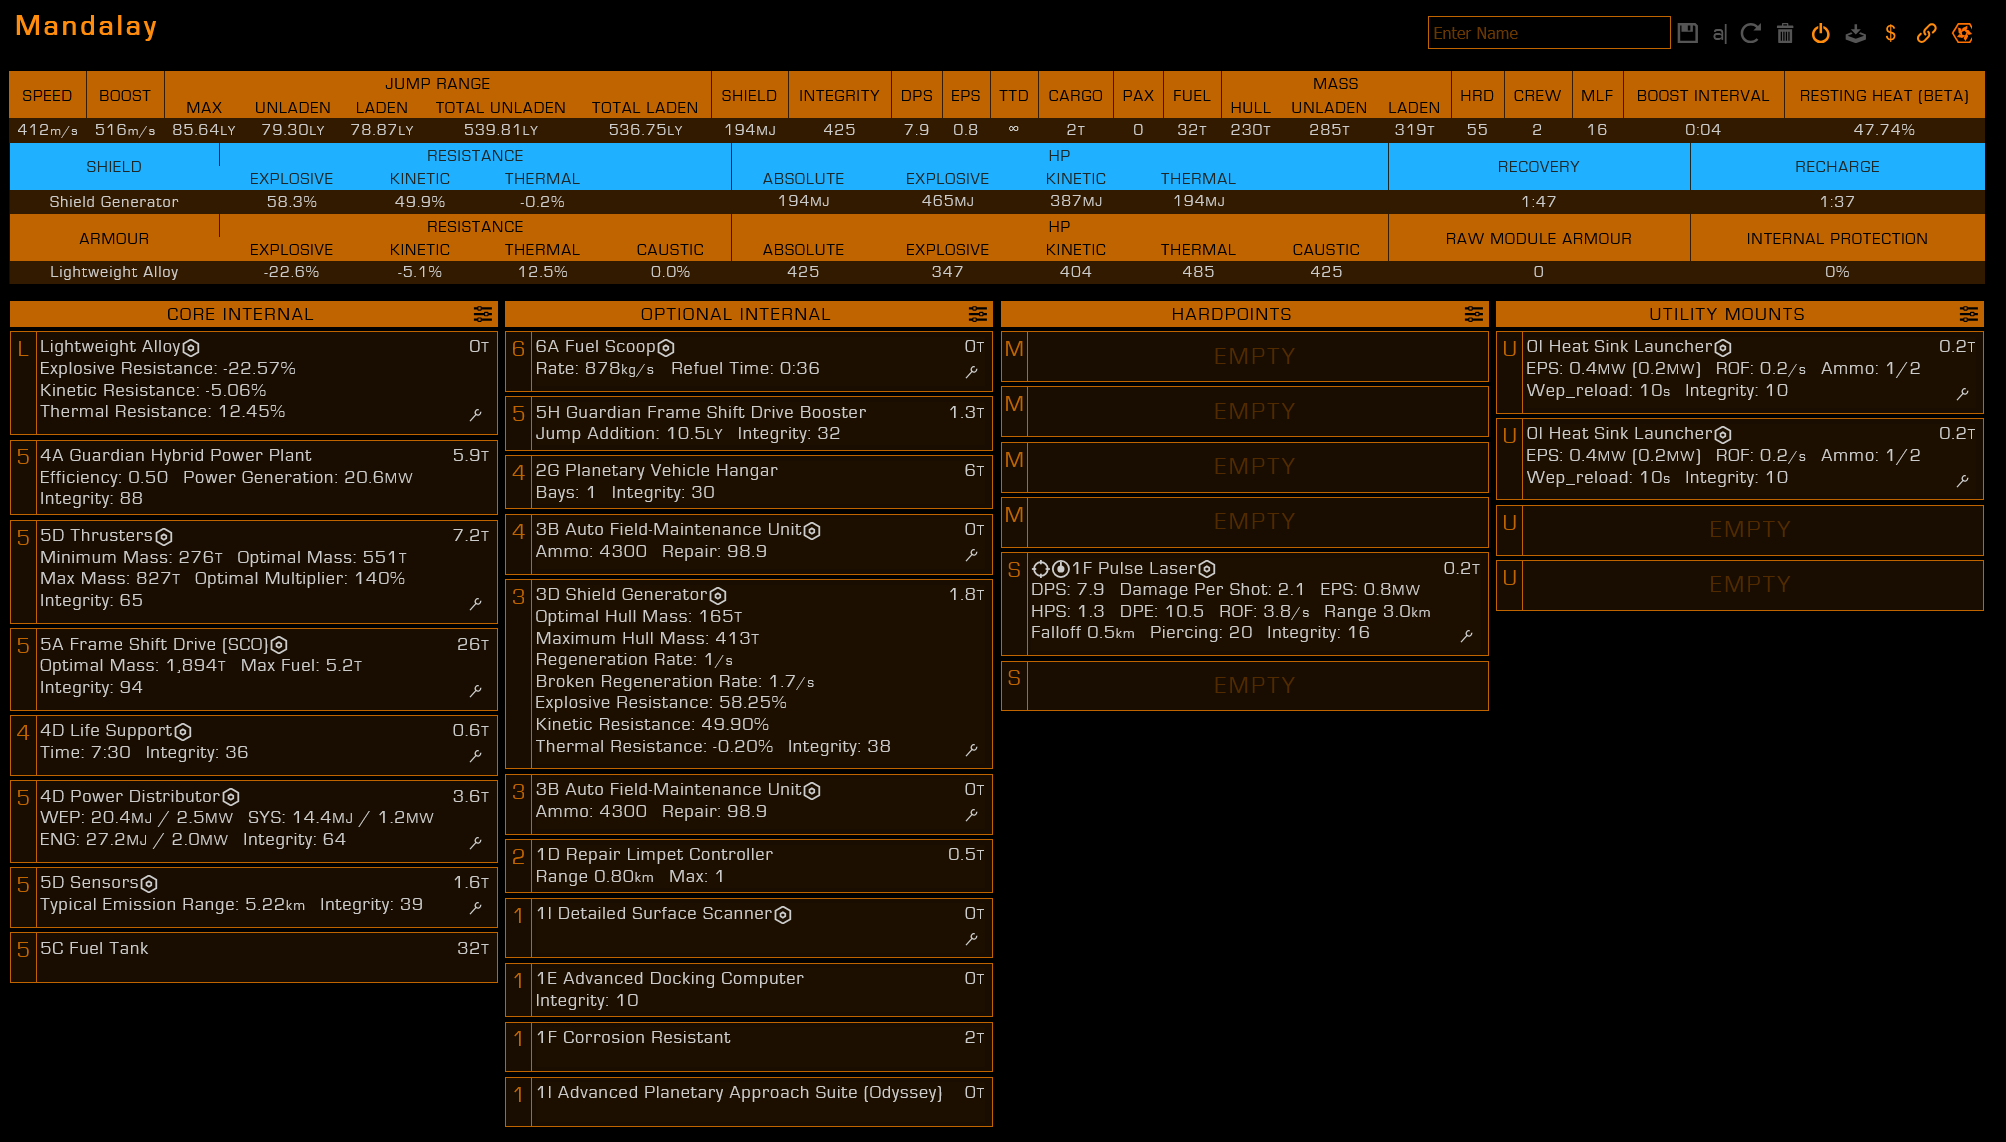
Task: Click the engineering icon beside 1I Detailed Surface Scanner
Action: (x=783, y=914)
